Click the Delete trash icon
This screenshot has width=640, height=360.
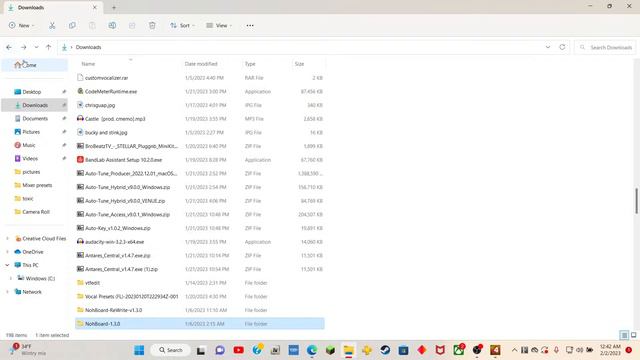point(152,25)
